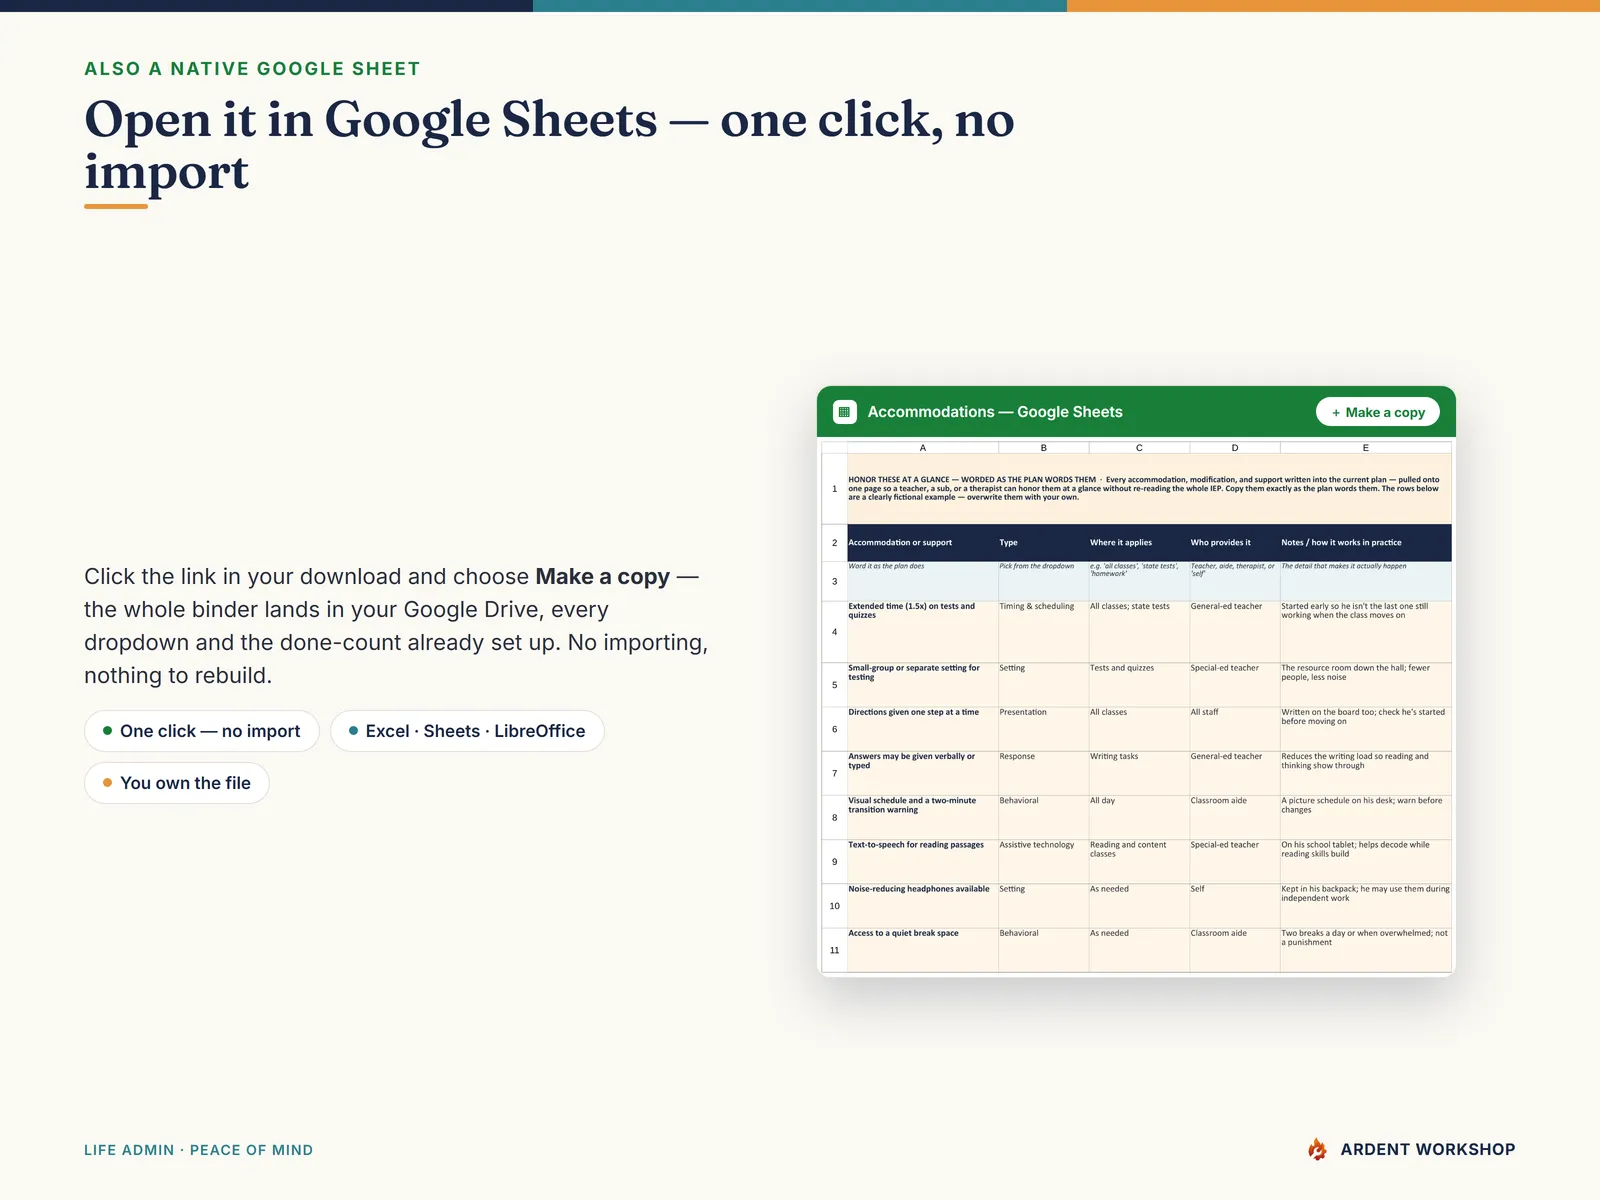The width and height of the screenshot is (1600, 1200).
Task: Select row 4 header
Action: click(x=834, y=632)
